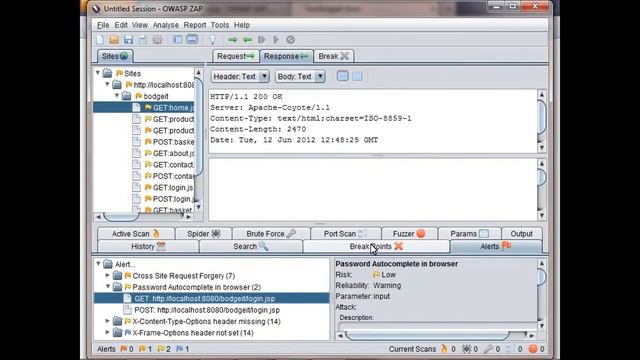Viewport: 640px width, 360px height.
Task: Collapse the bodgeit folder node
Action: (118, 96)
